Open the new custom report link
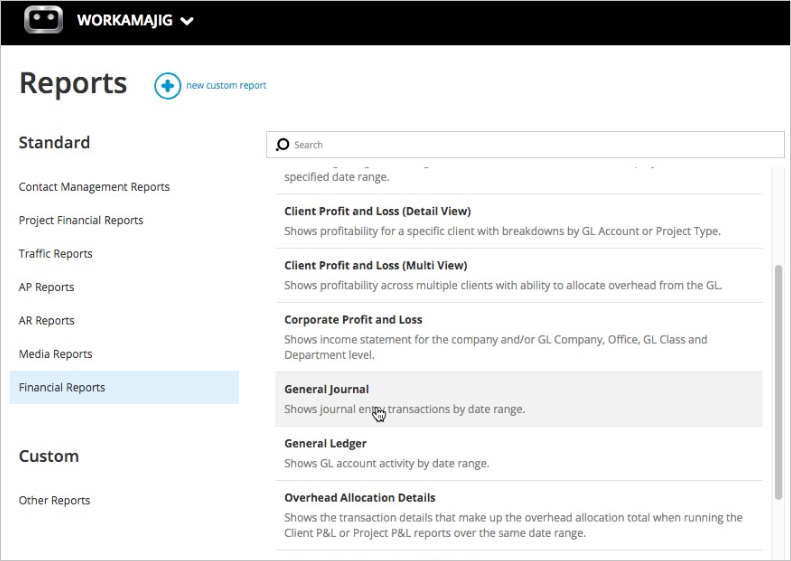Image resolution: width=791 pixels, height=561 pixels. coord(226,86)
